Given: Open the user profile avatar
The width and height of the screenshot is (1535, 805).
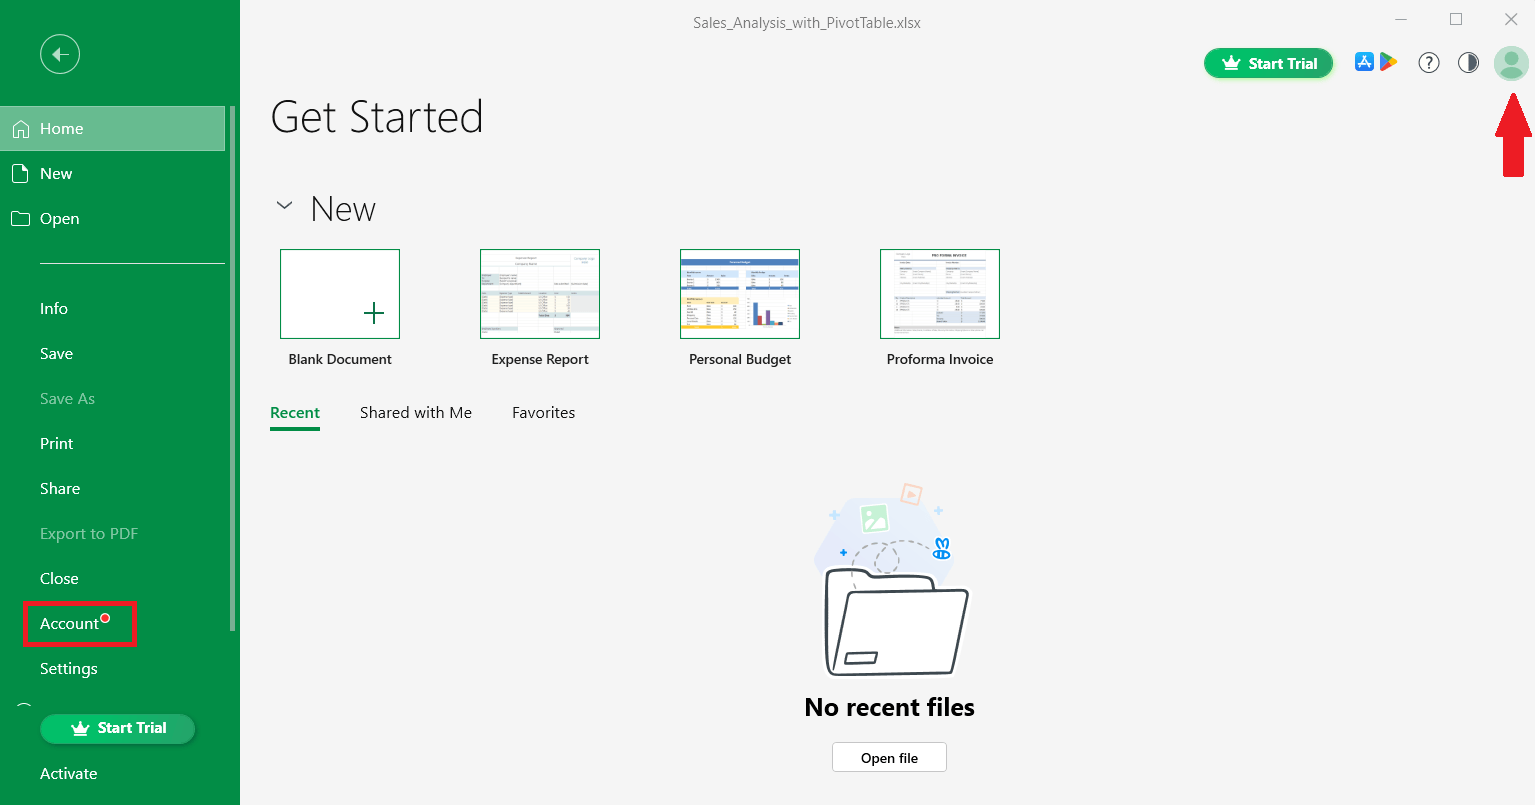Looking at the screenshot, I should [1511, 63].
